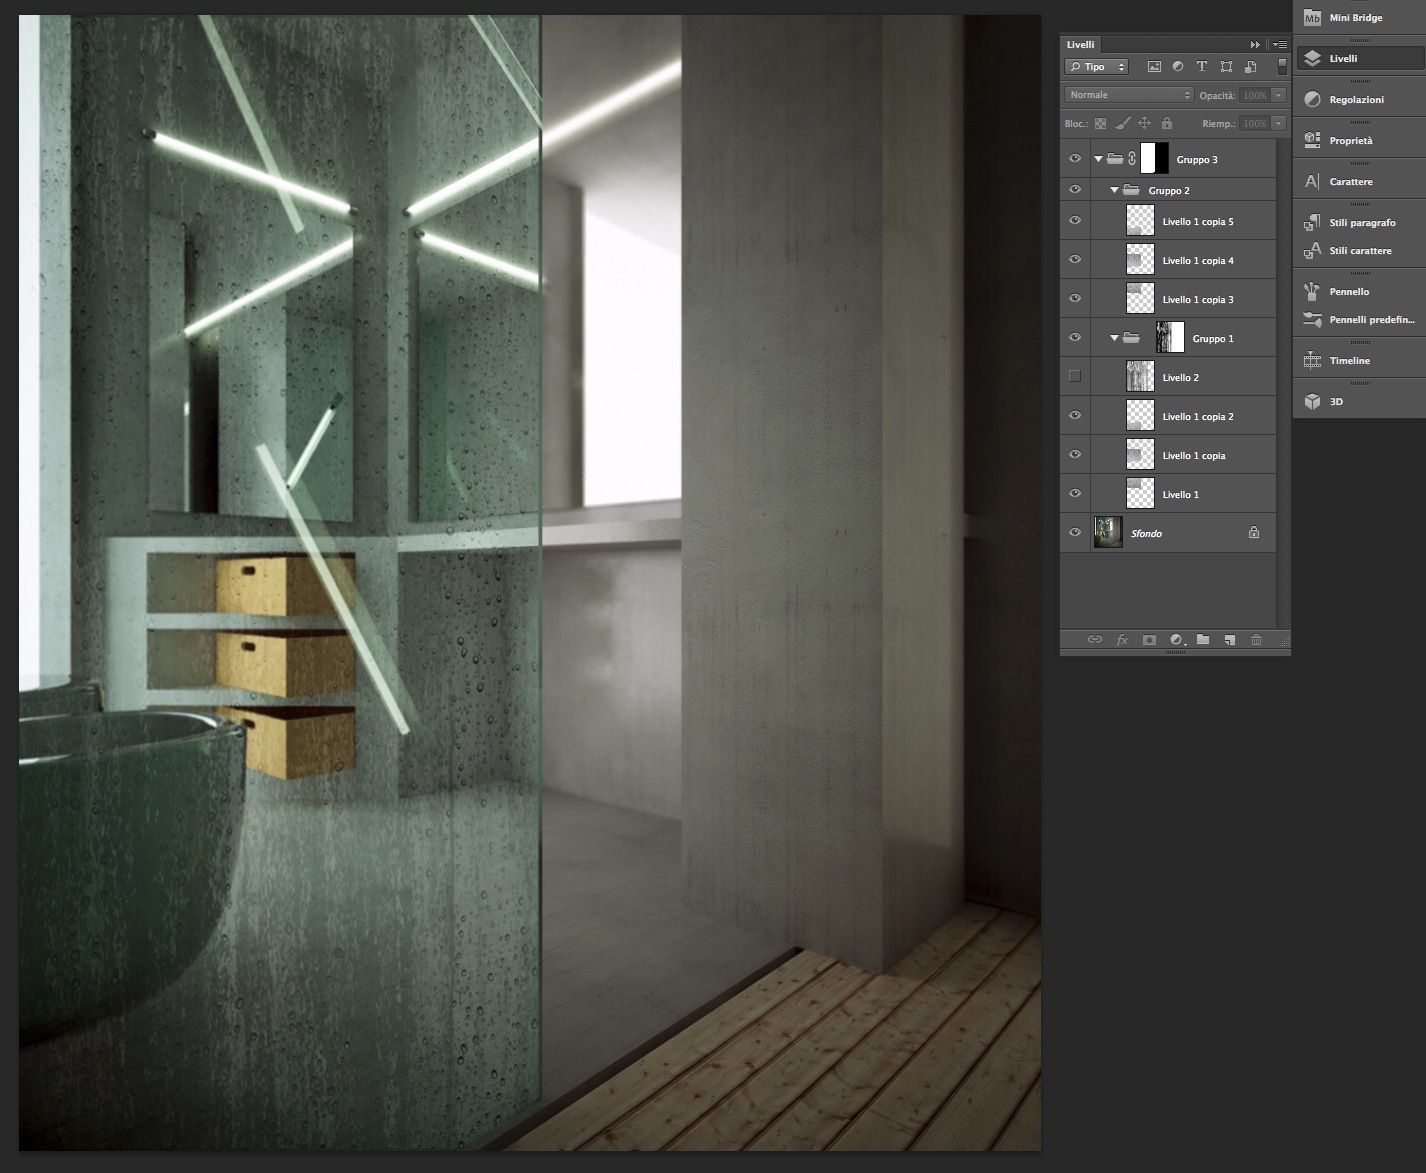Click the delete layer trash icon
Image resolution: width=1426 pixels, height=1173 pixels.
click(x=1256, y=640)
